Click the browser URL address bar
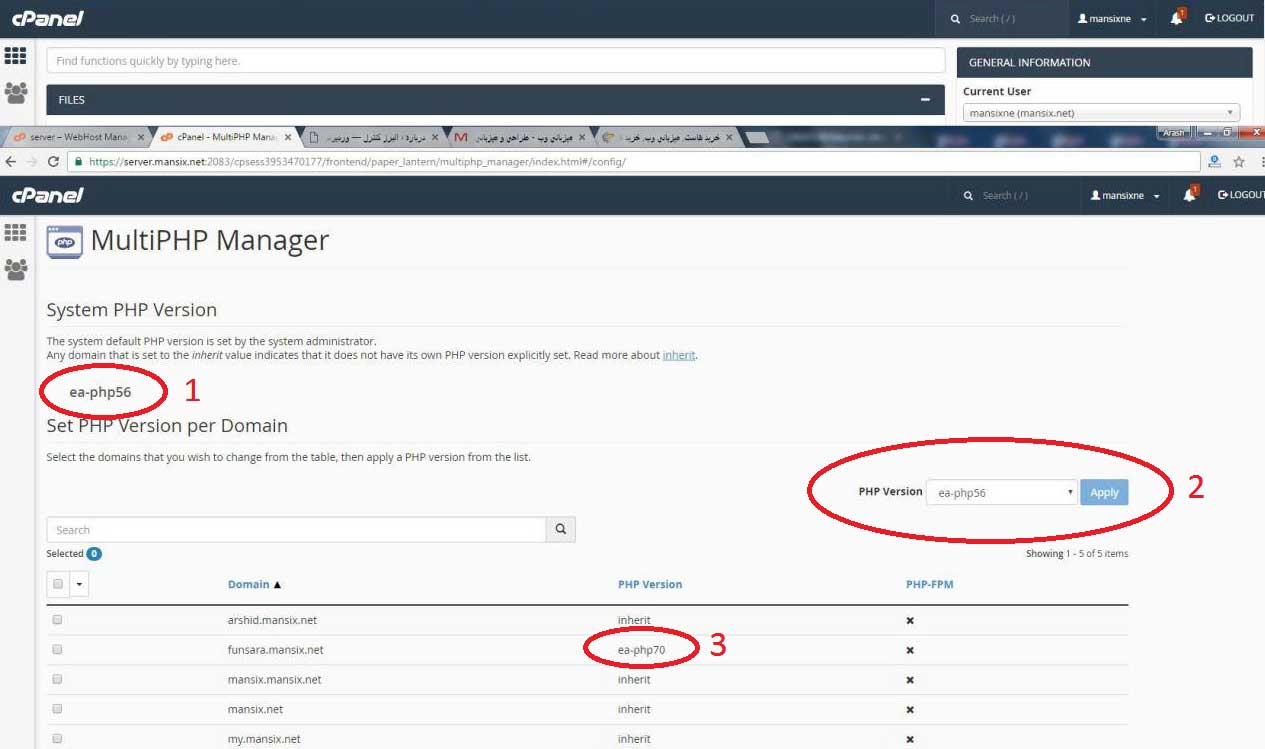Viewport: 1265px width, 749px height. 634,161
